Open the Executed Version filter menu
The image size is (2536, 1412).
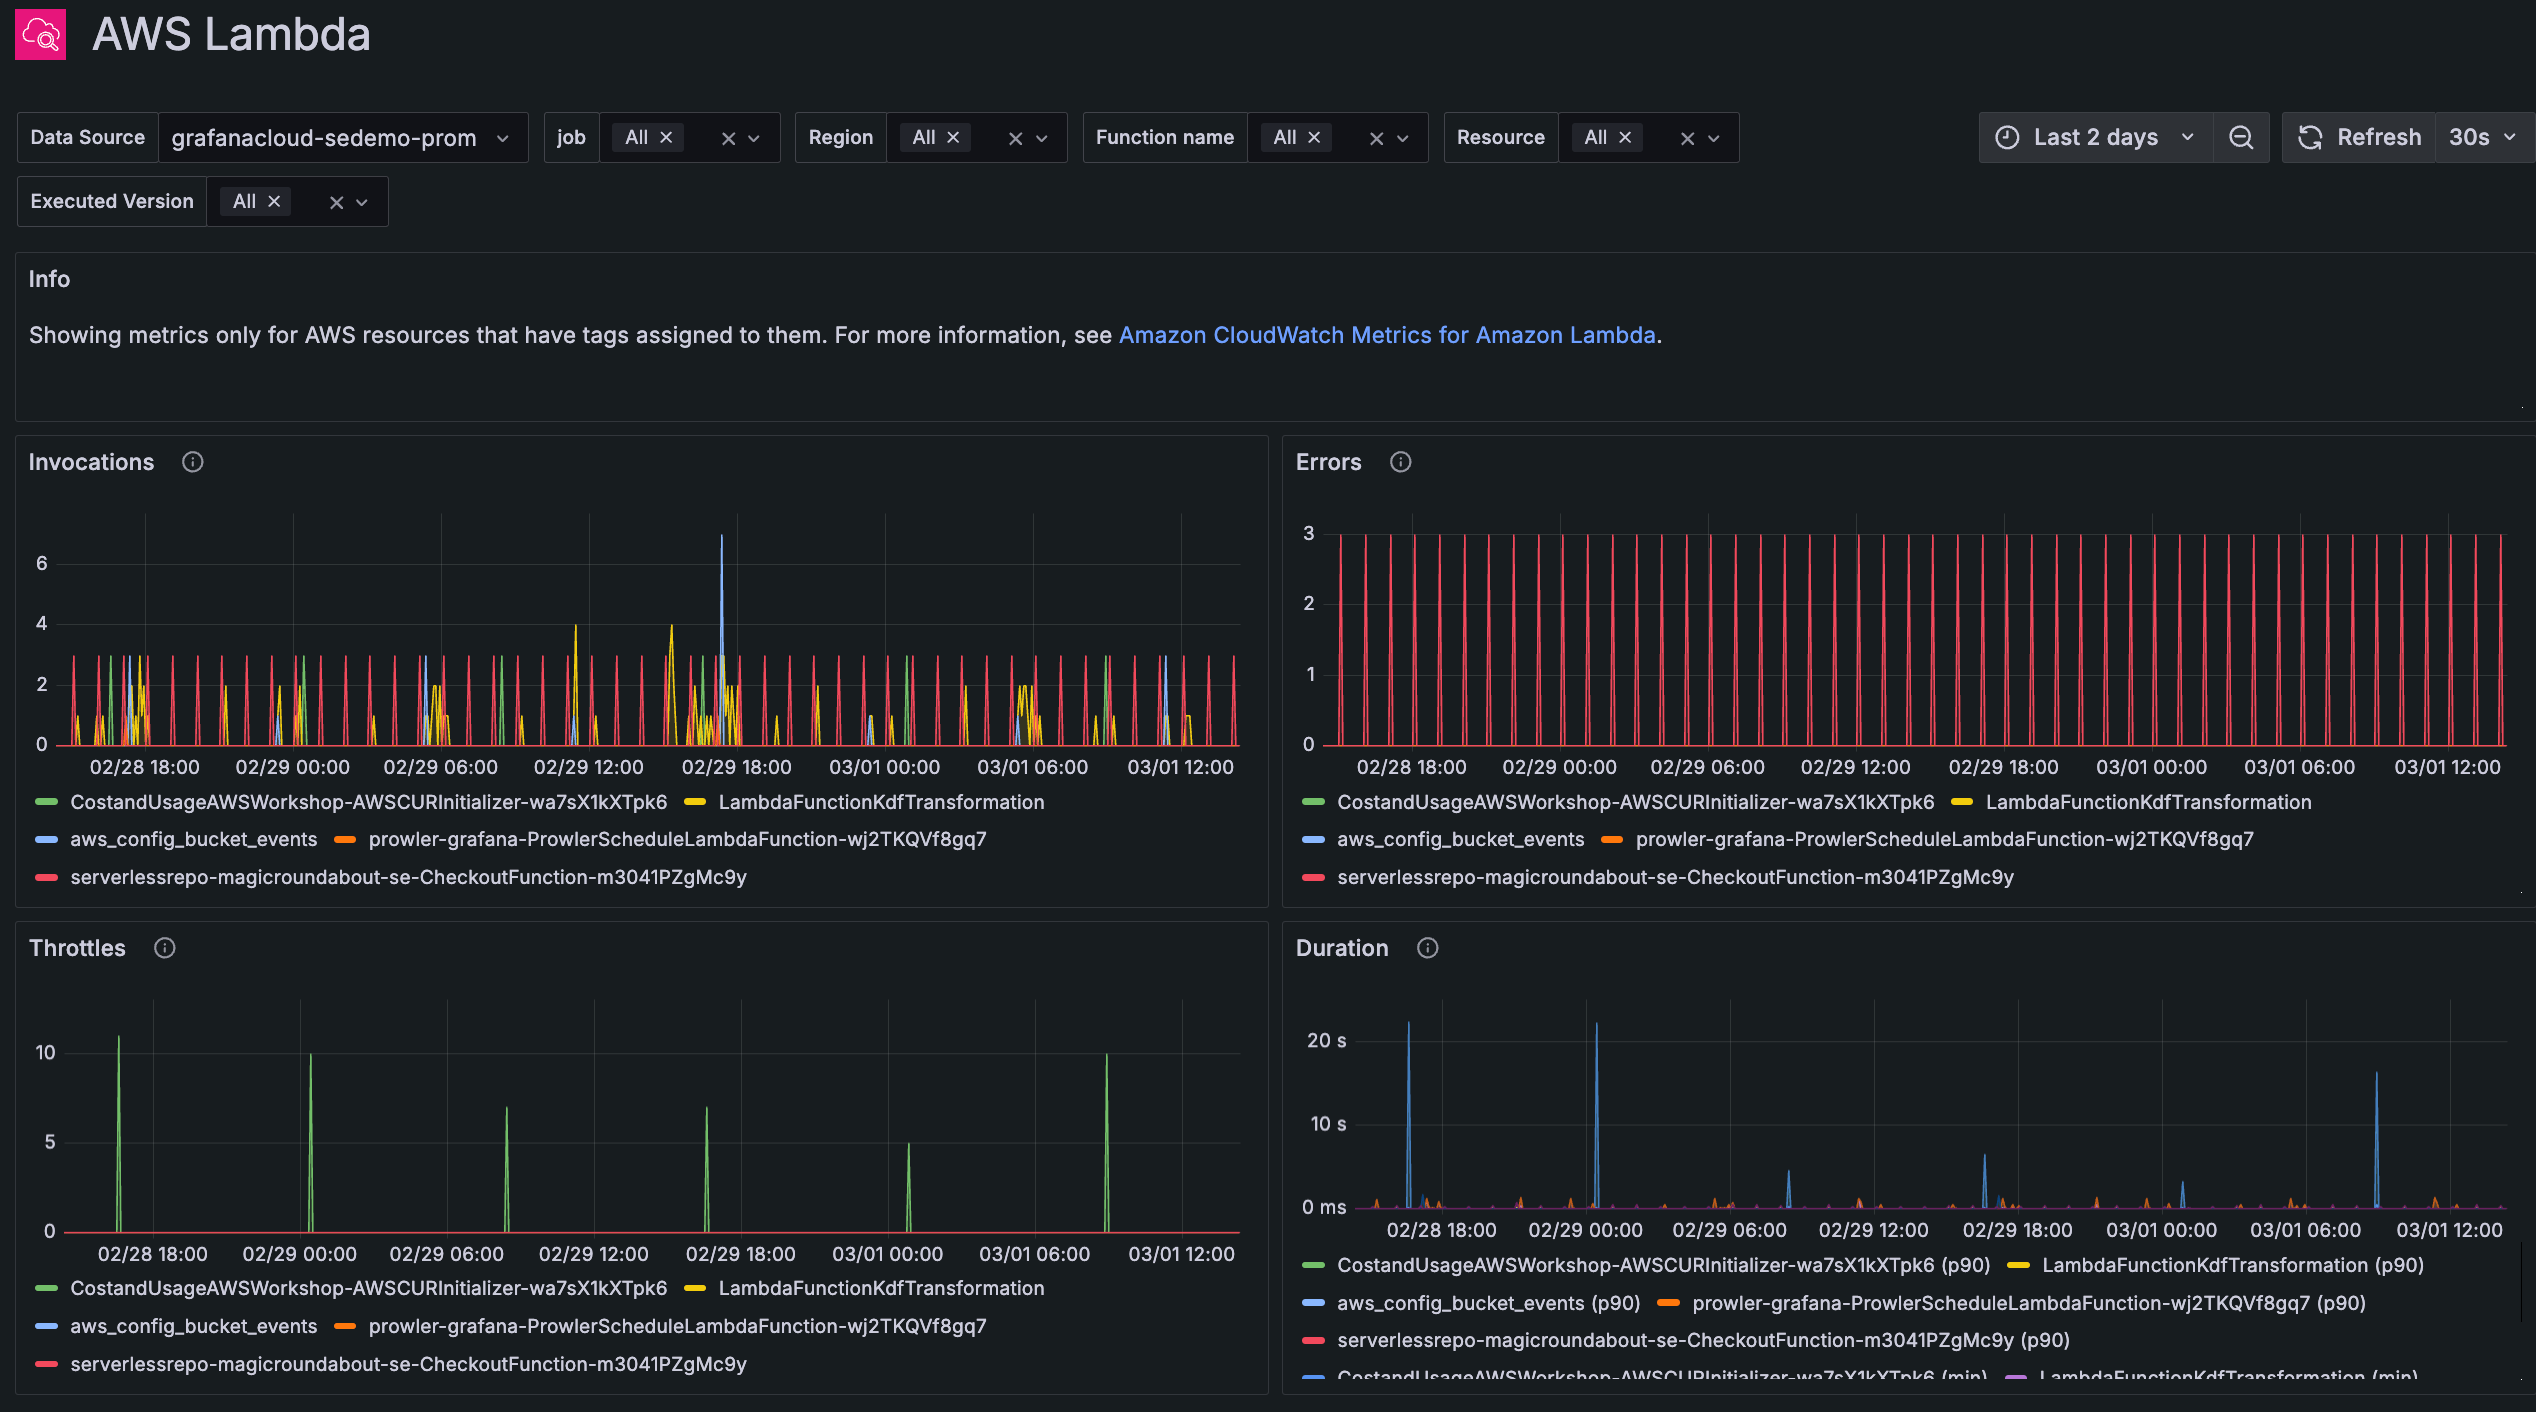362,201
